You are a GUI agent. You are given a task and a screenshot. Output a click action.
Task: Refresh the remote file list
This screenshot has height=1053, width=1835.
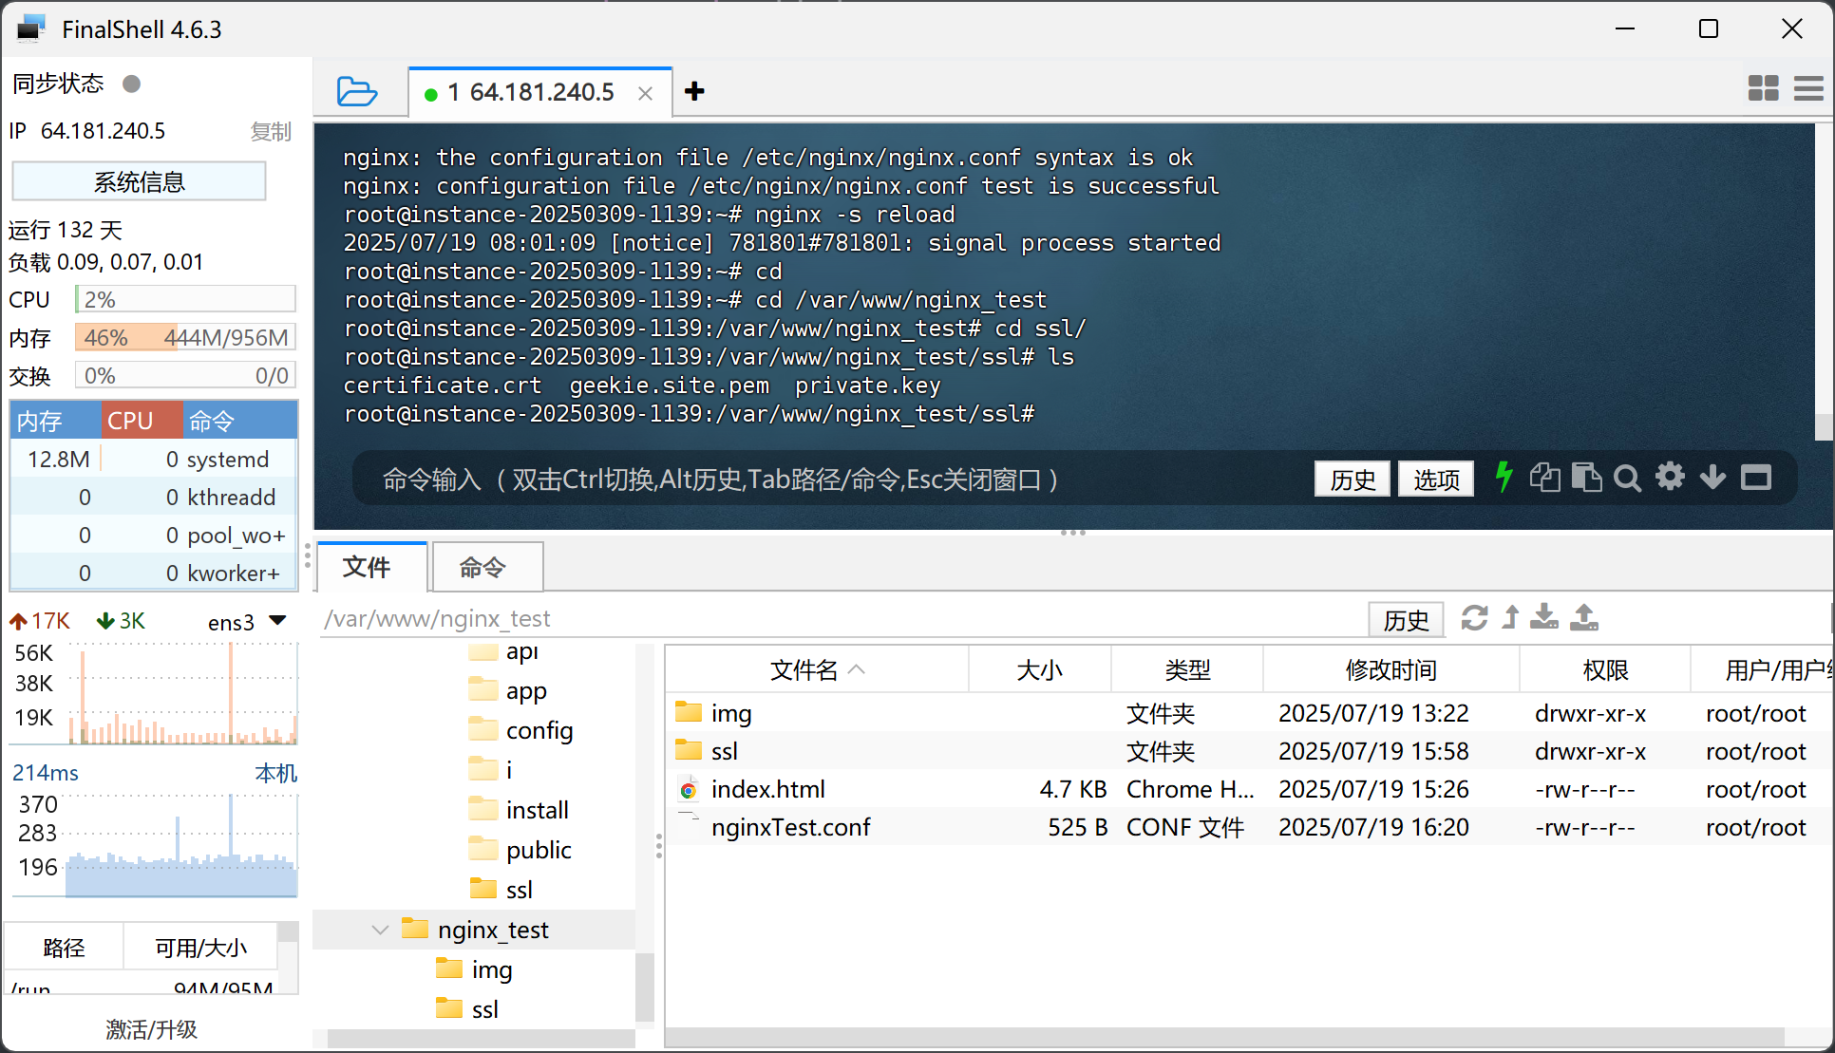1474,618
